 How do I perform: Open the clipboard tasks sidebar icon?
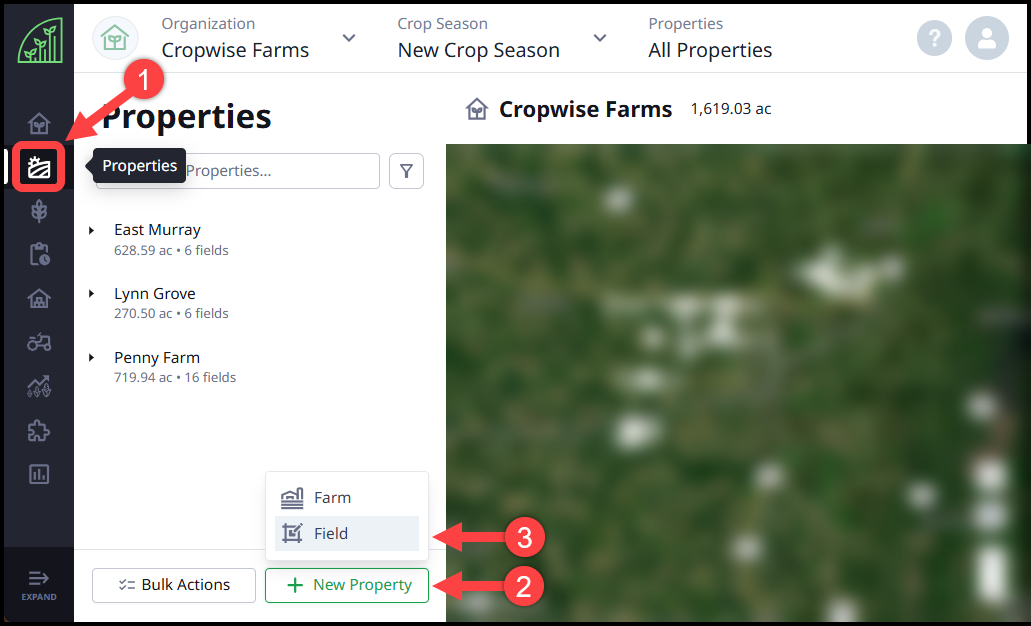[x=39, y=255]
